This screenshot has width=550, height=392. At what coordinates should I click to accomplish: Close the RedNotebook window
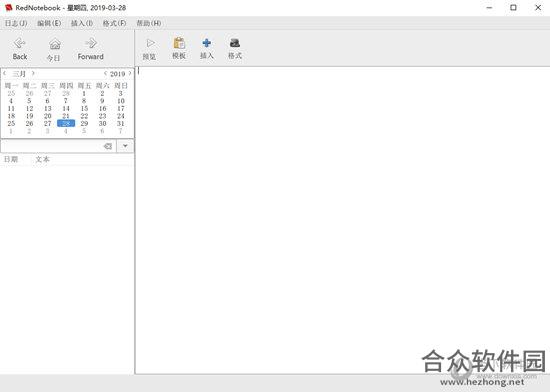[538, 7]
